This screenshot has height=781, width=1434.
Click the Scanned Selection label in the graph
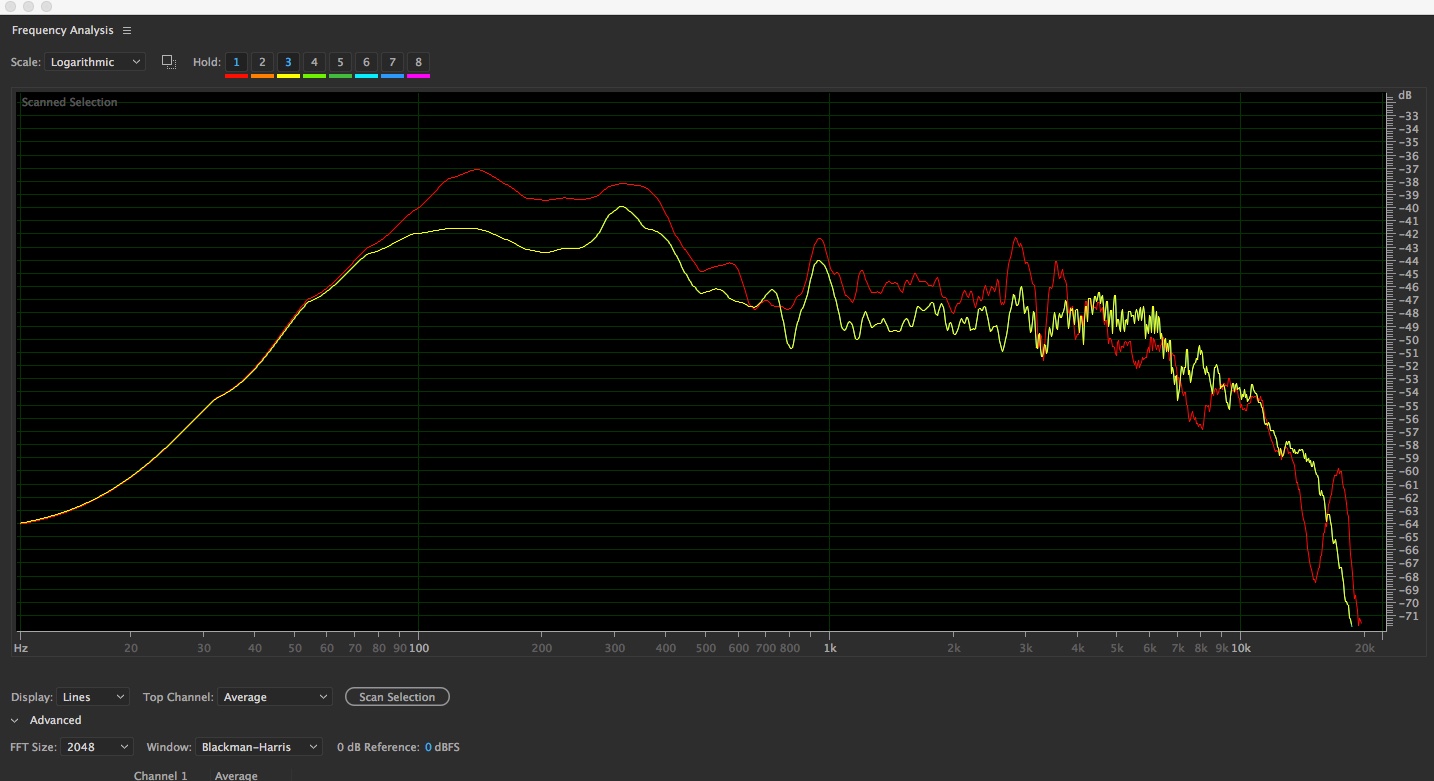click(70, 102)
